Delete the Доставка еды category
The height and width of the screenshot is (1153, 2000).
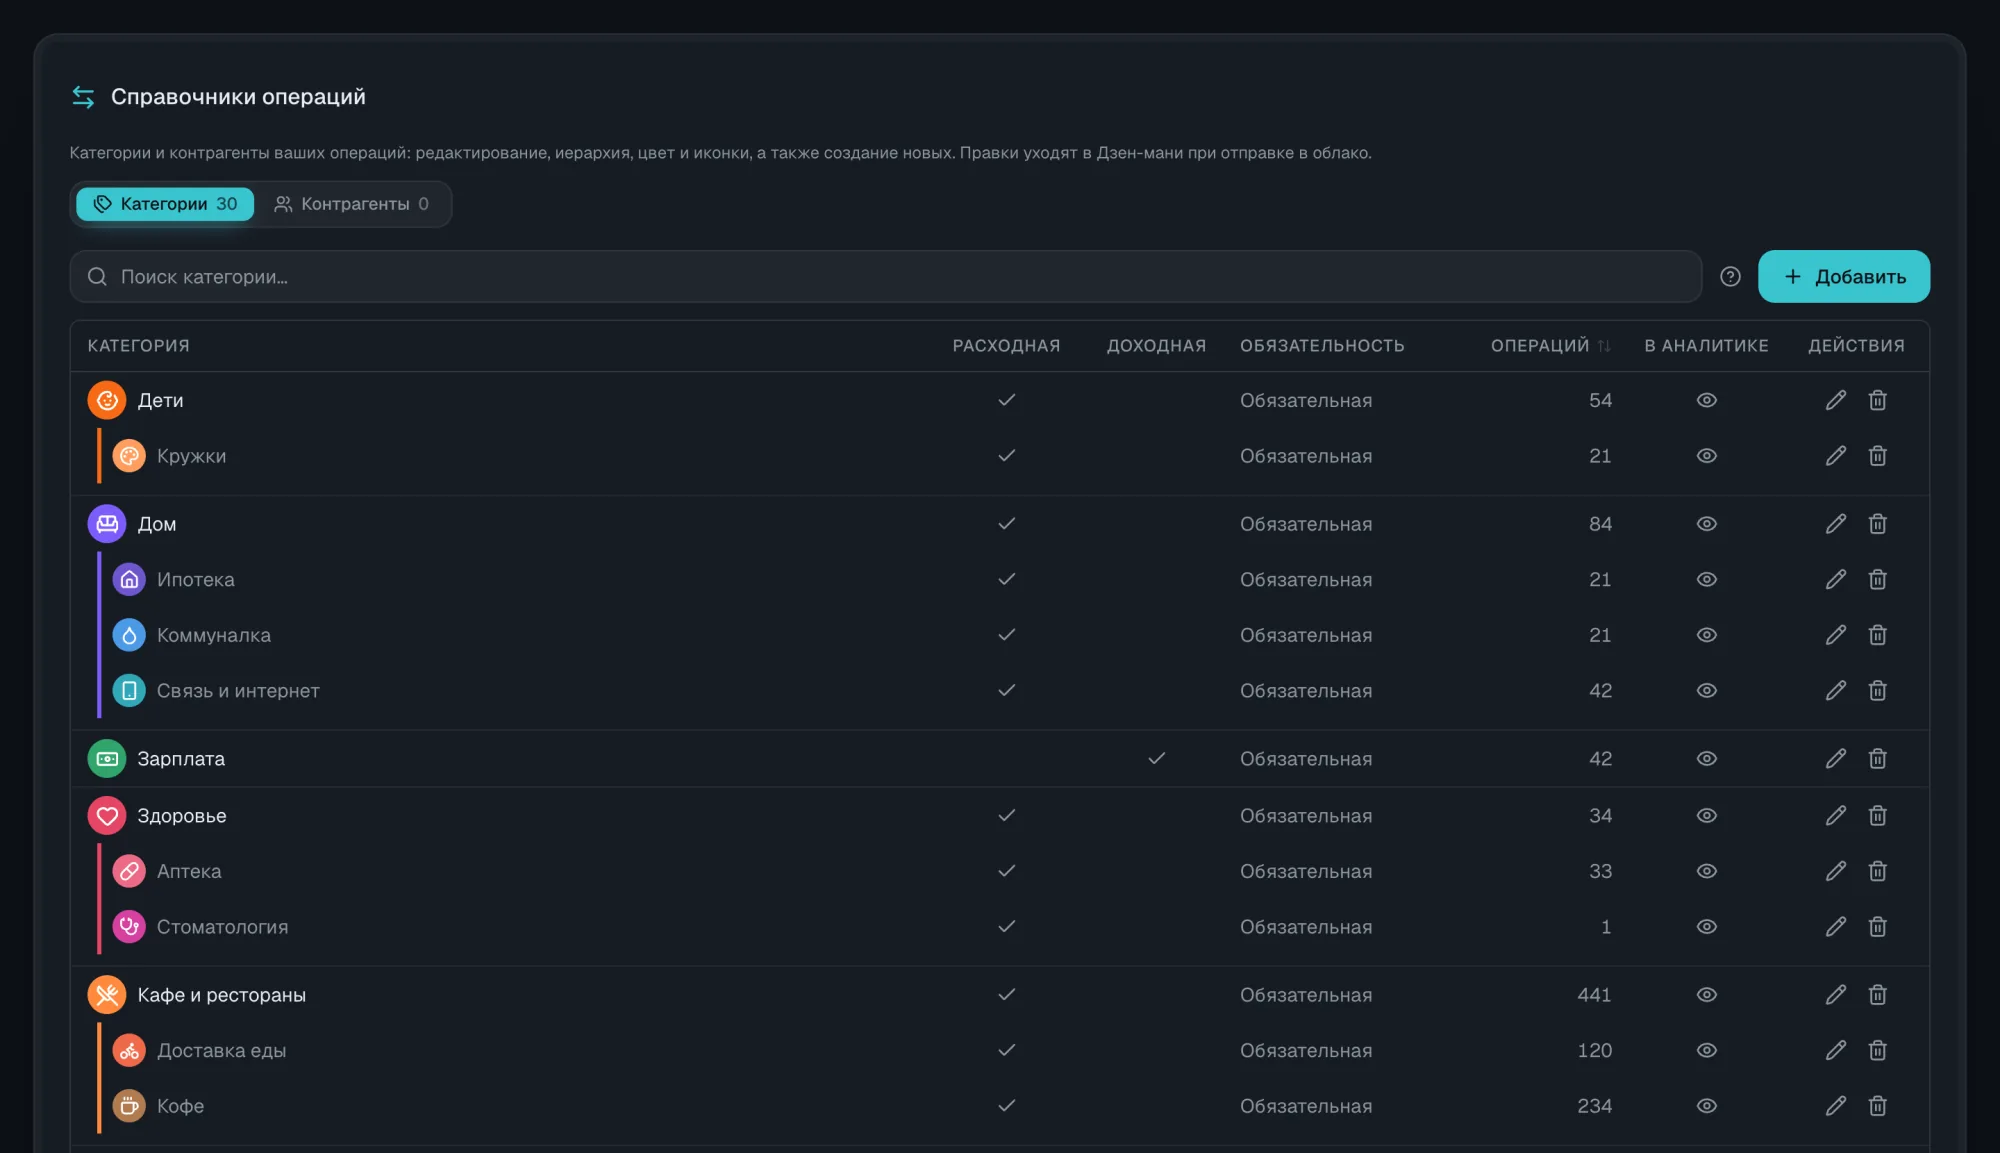(1877, 1051)
